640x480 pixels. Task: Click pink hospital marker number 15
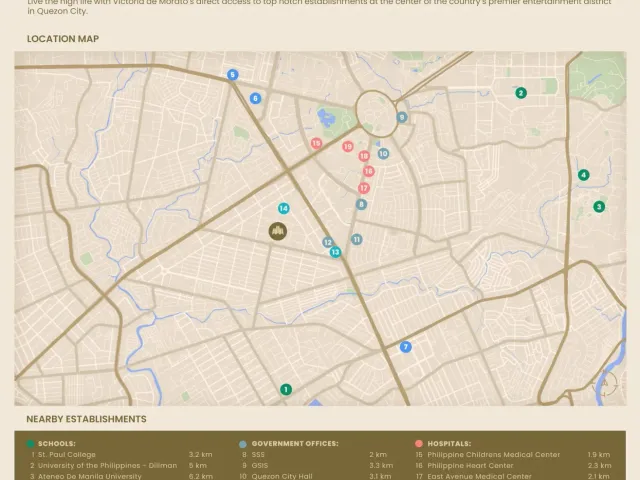(x=316, y=143)
